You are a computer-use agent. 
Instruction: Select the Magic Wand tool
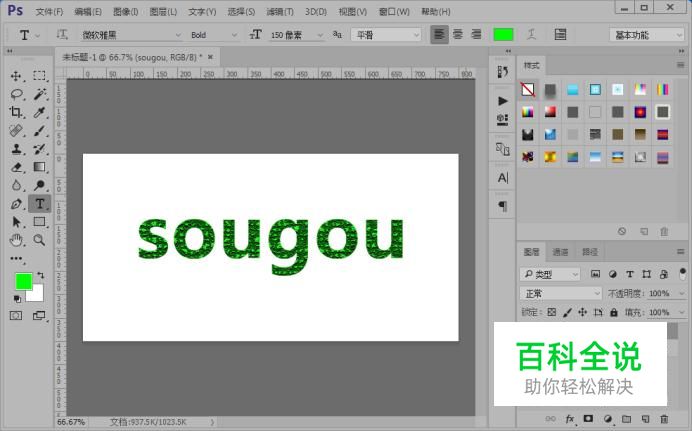tap(39, 94)
